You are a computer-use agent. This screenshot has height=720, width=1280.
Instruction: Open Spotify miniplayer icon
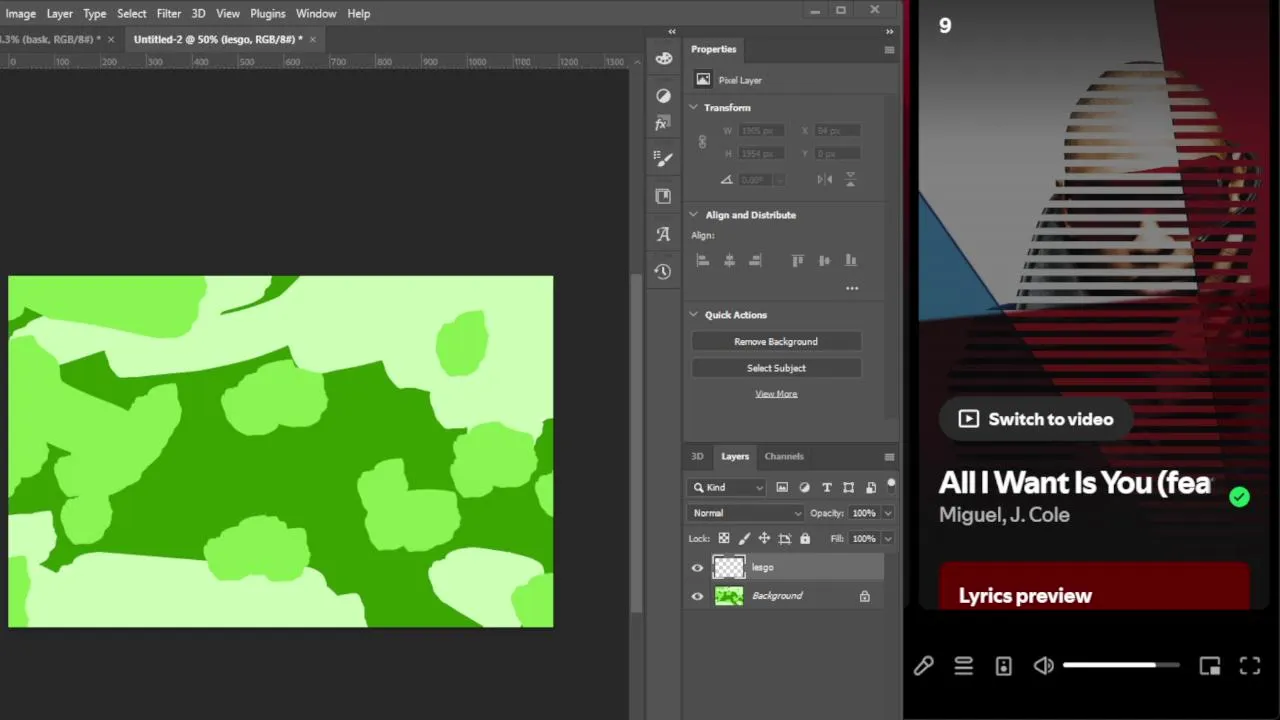(1210, 666)
